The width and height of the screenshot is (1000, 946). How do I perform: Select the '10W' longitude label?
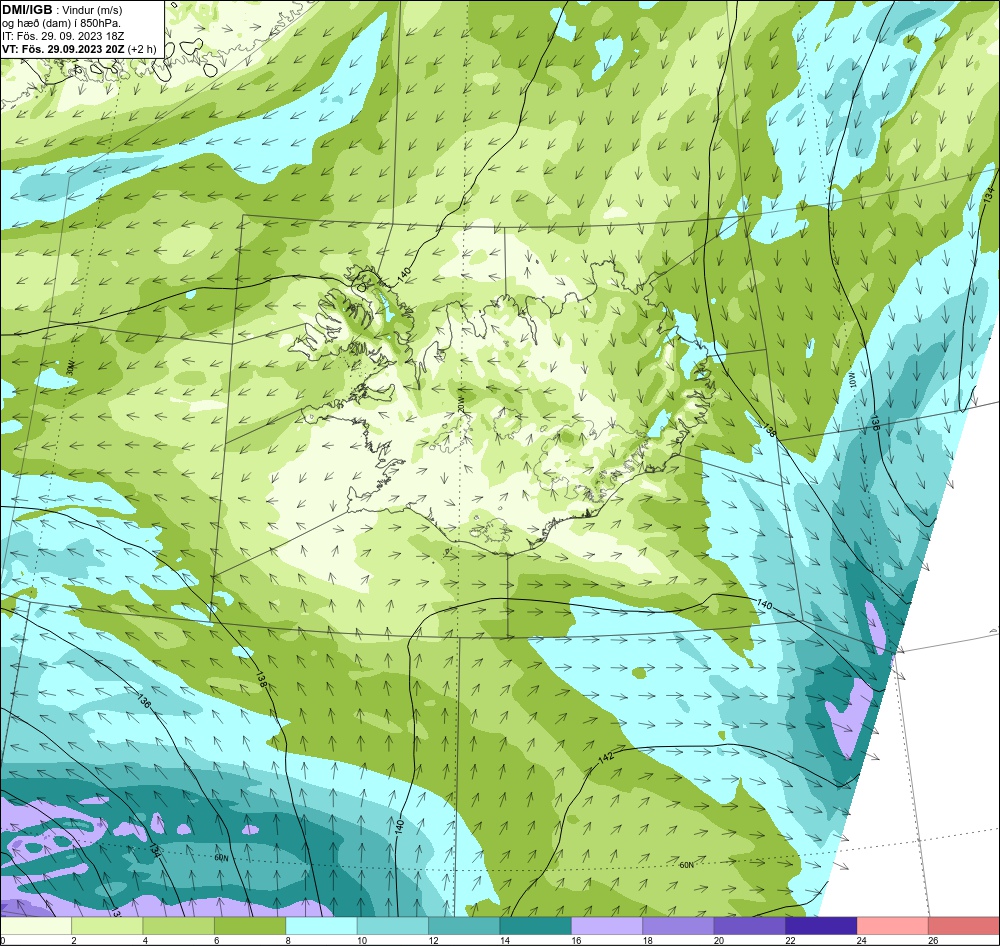[x=853, y=380]
